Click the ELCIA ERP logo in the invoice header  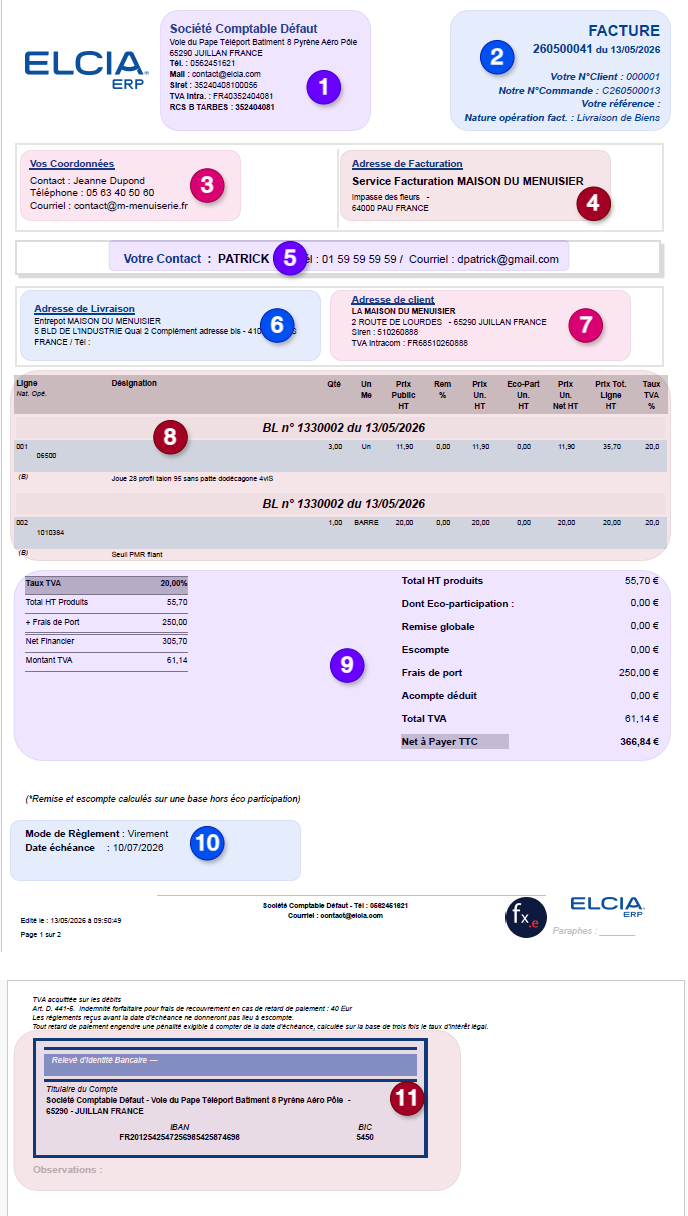(x=86, y=70)
